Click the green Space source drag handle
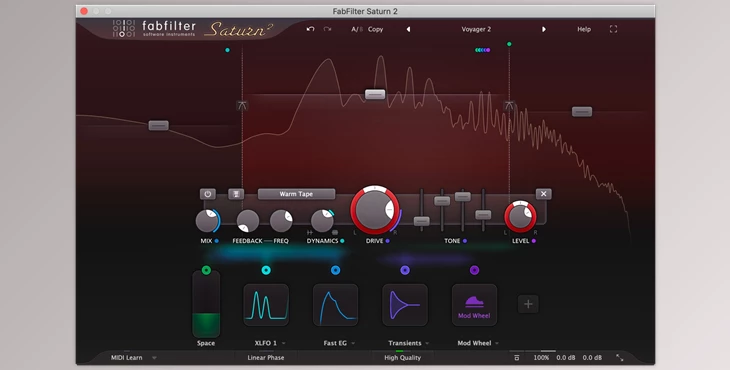 [x=206, y=270]
